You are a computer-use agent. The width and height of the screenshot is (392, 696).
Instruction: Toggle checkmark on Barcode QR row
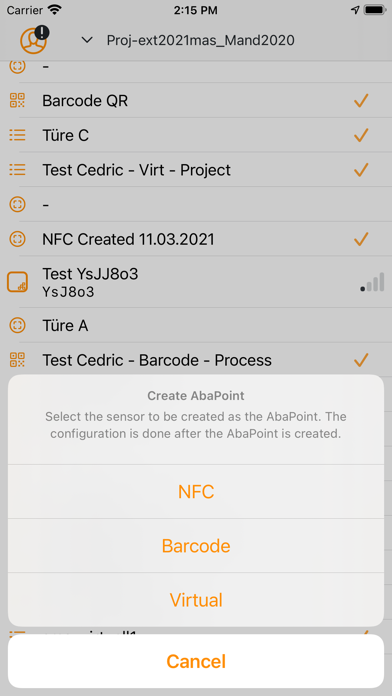coord(361,101)
